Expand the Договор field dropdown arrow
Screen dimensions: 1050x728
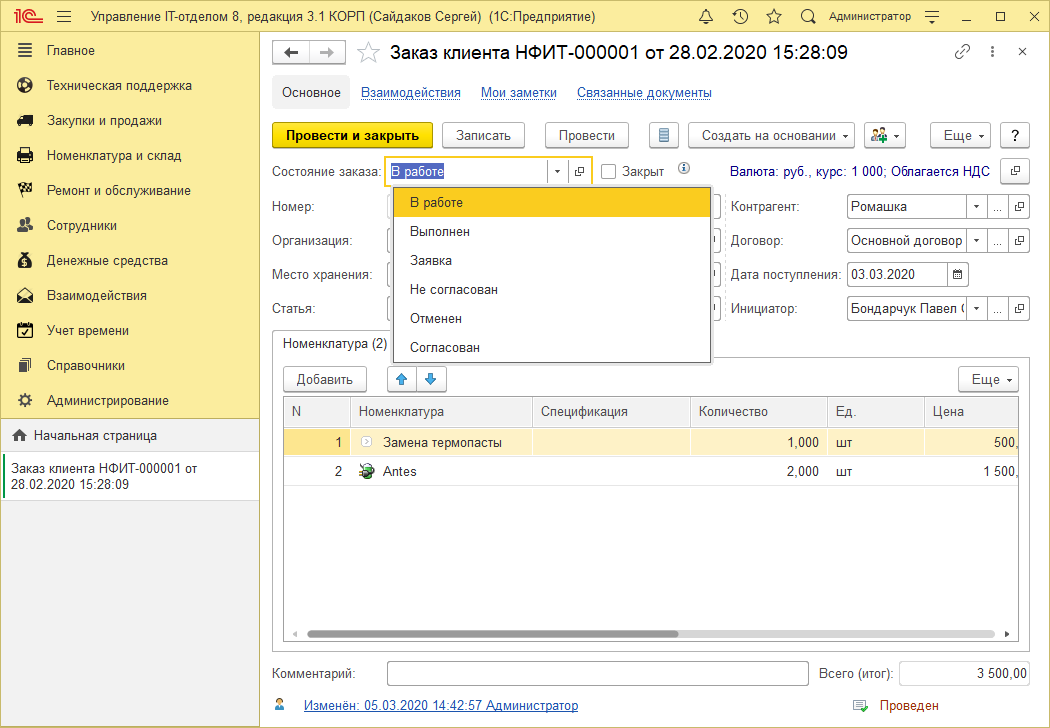975,241
